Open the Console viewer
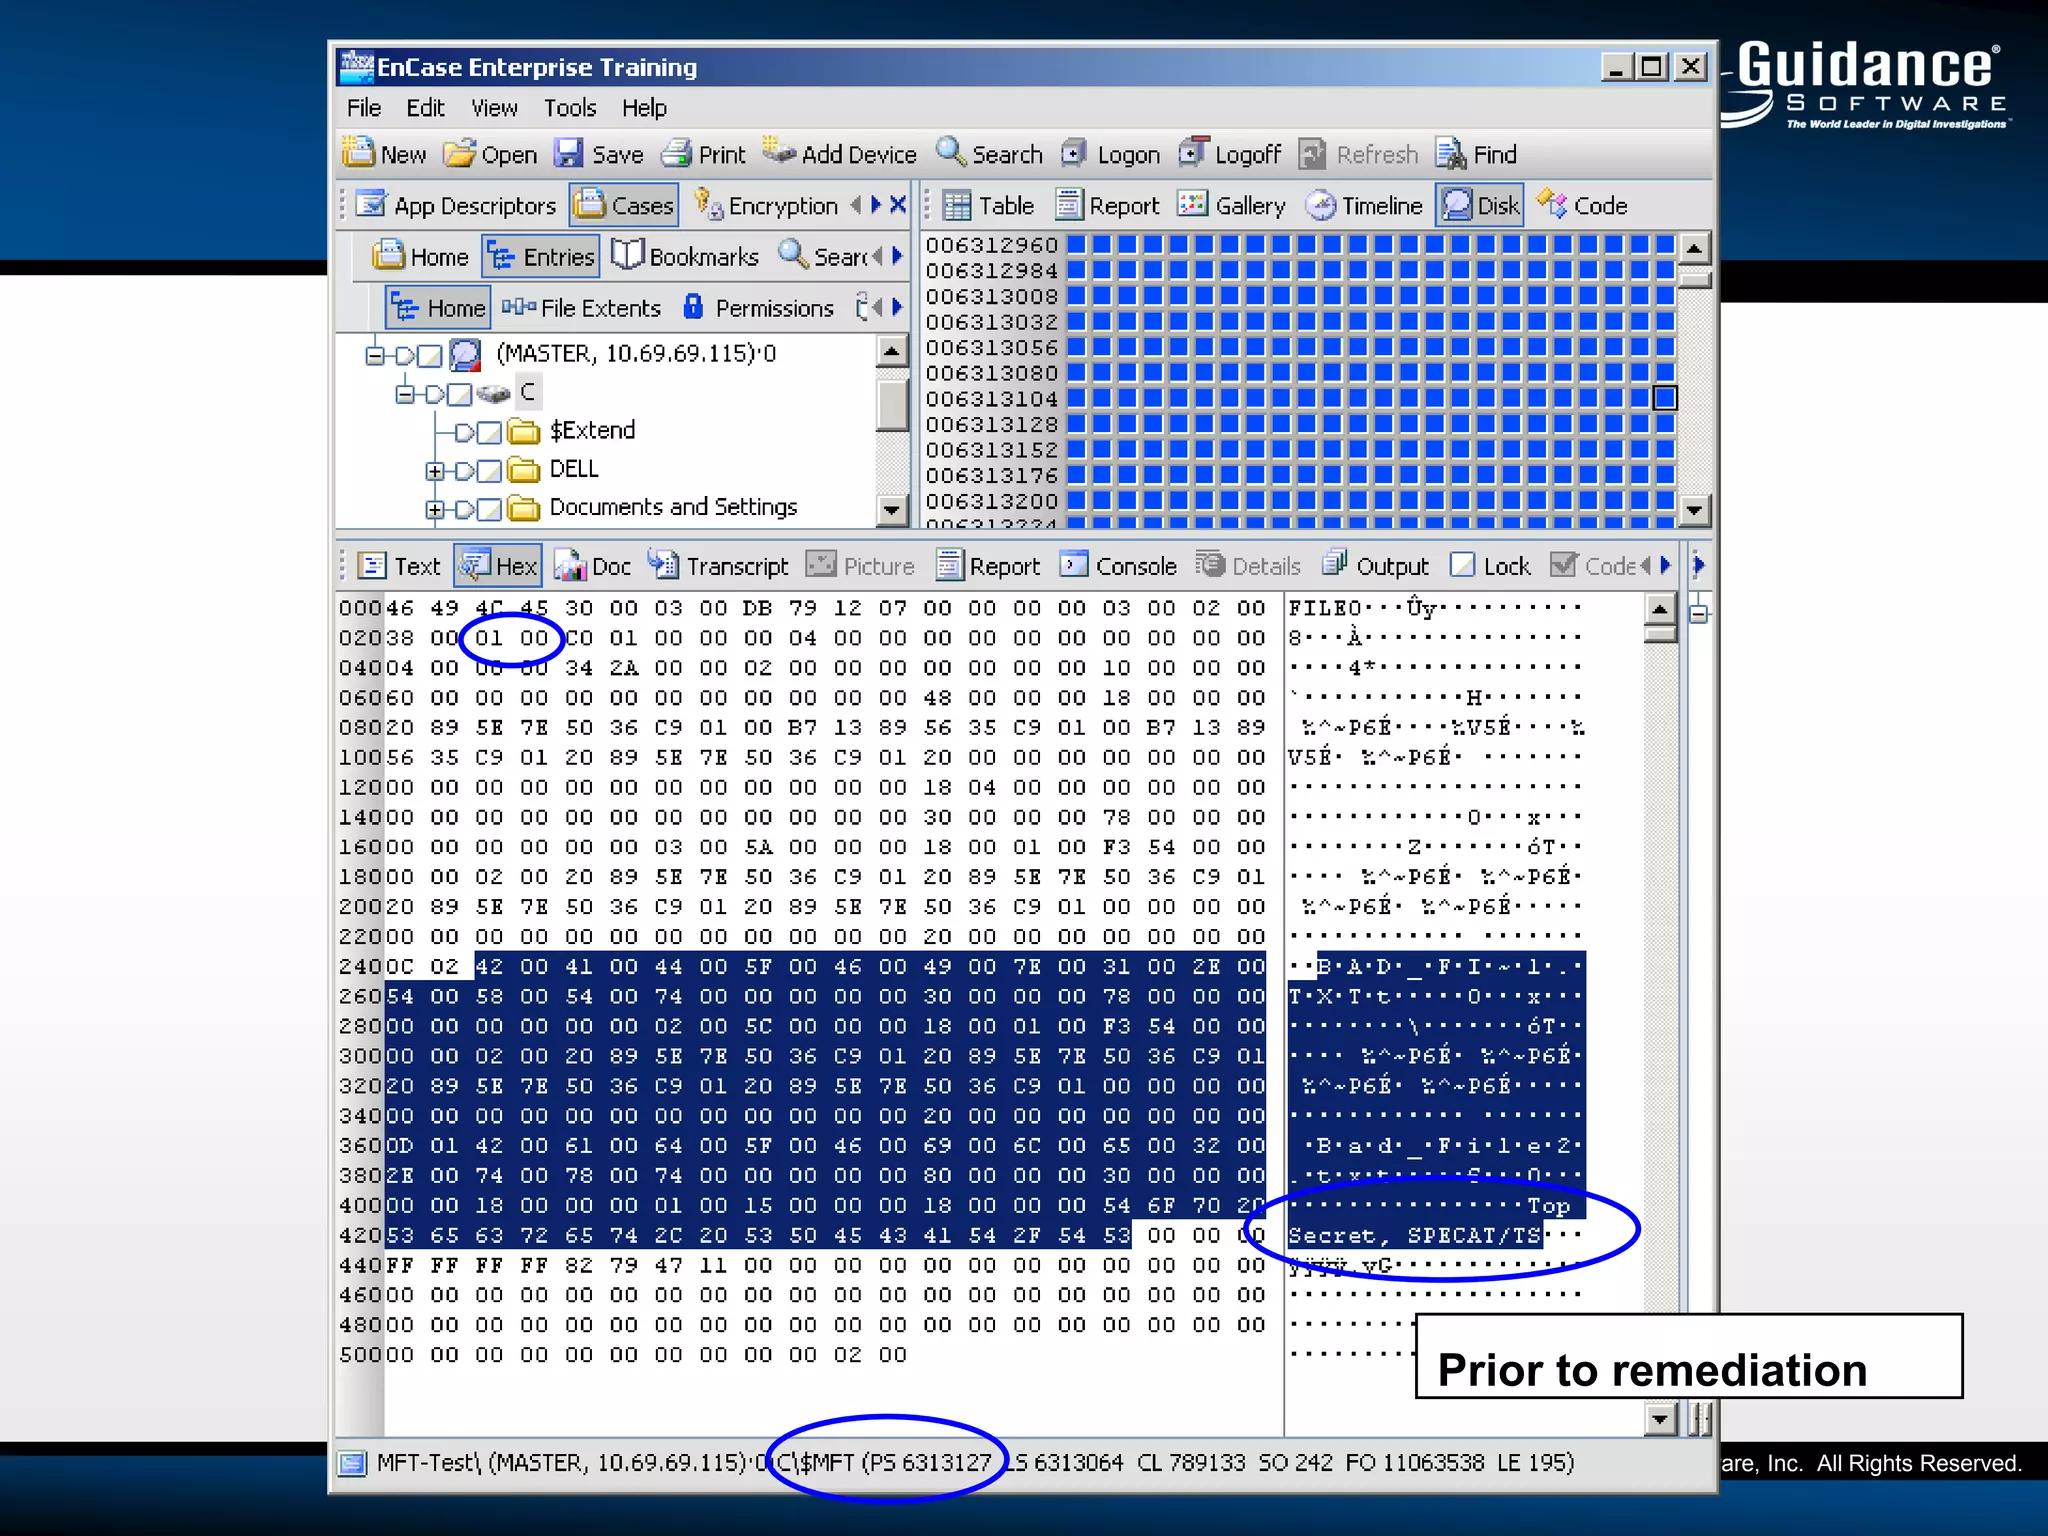This screenshot has width=2048, height=1536. (x=1118, y=566)
